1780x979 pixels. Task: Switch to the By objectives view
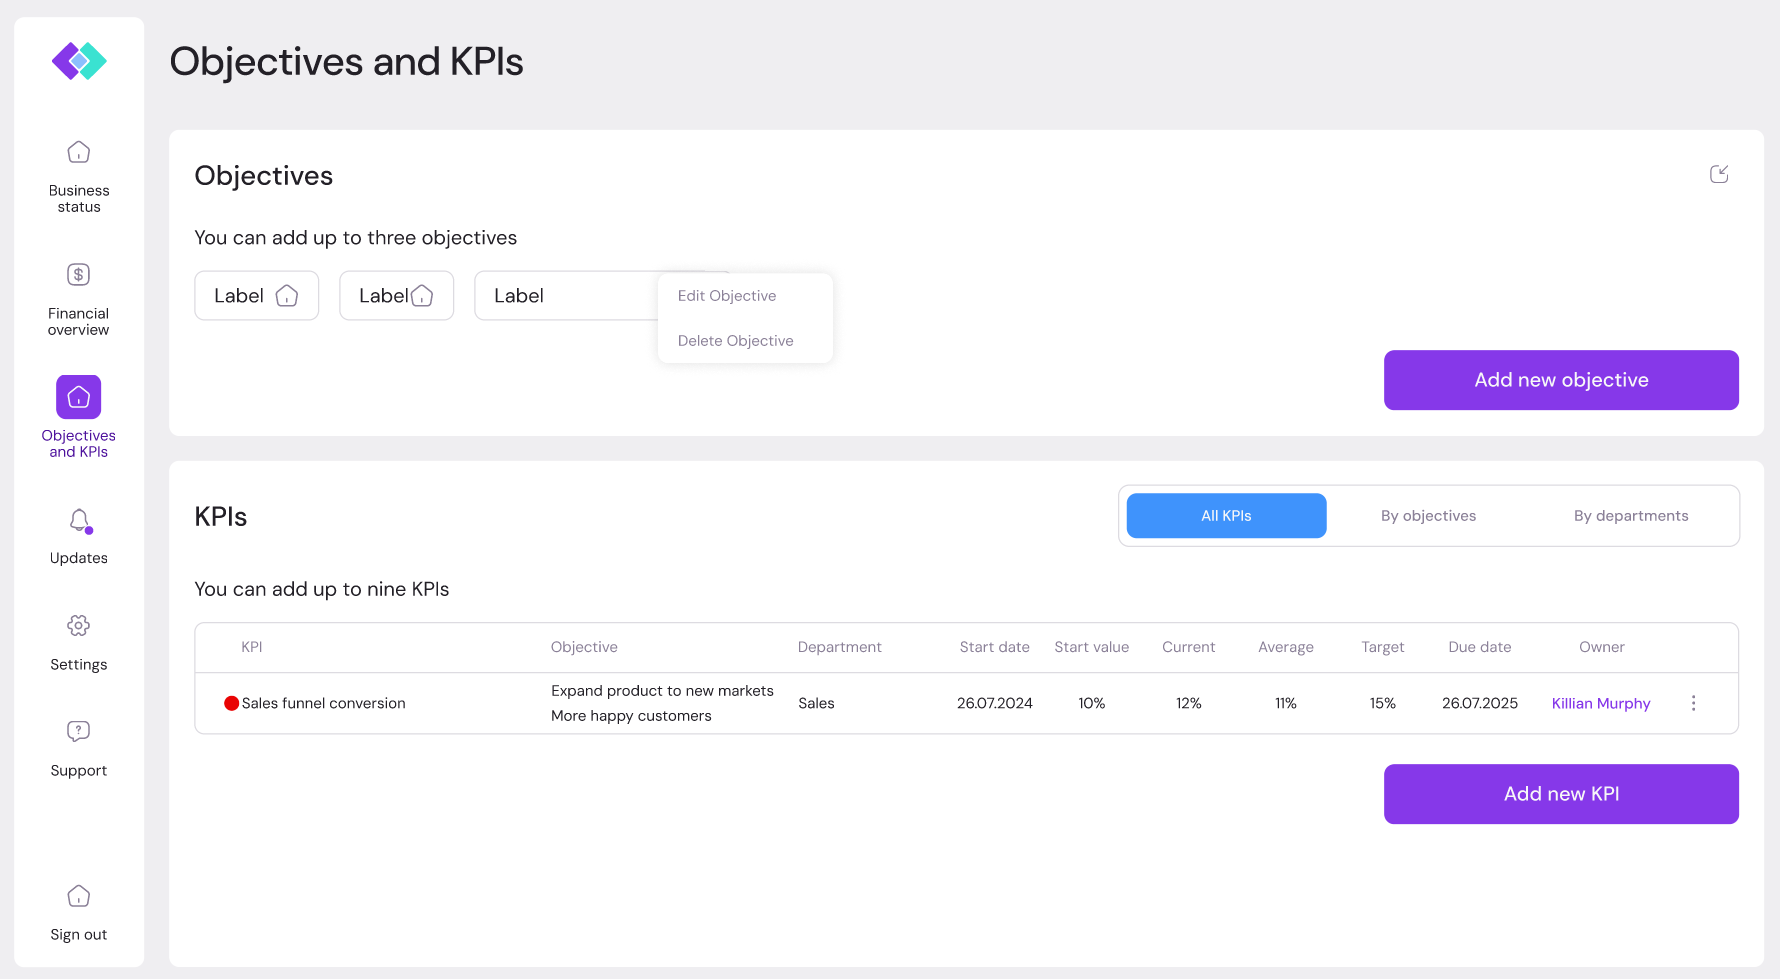click(x=1428, y=516)
